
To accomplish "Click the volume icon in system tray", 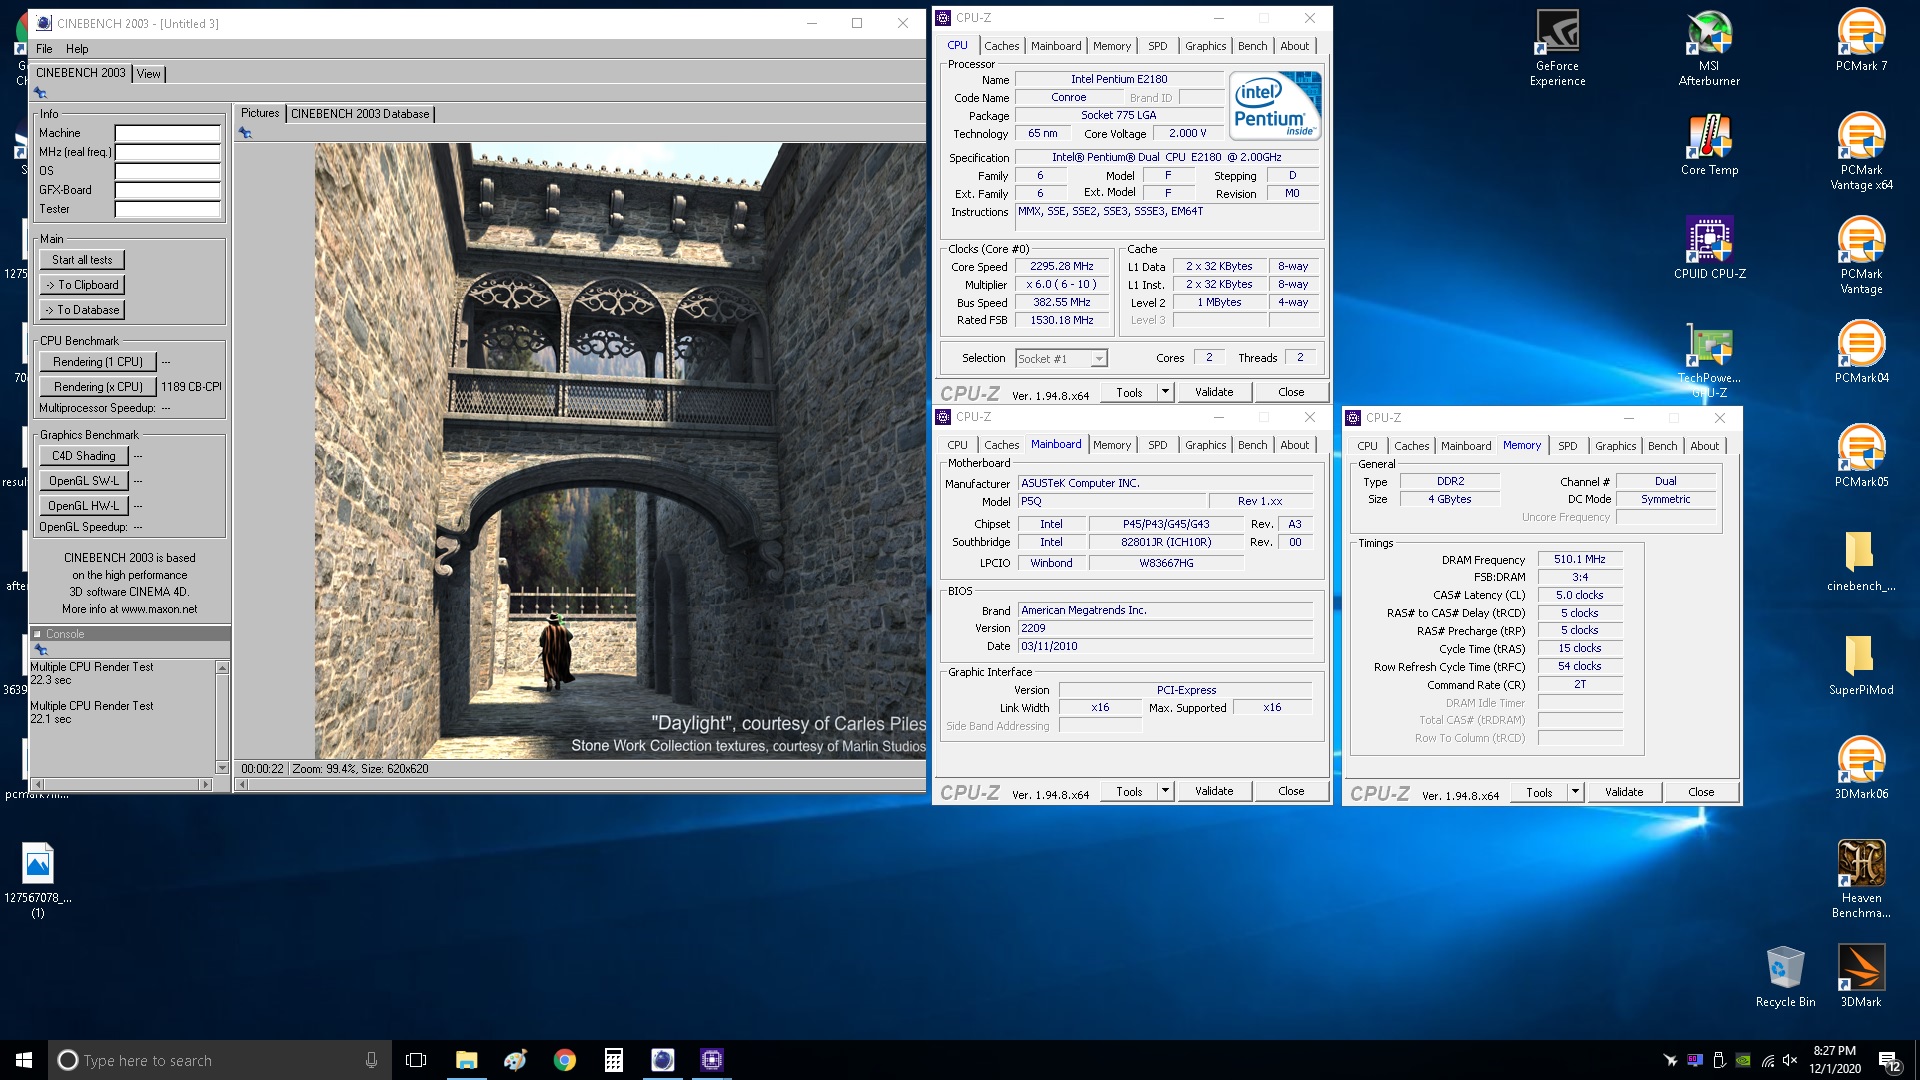I will click(1790, 1060).
